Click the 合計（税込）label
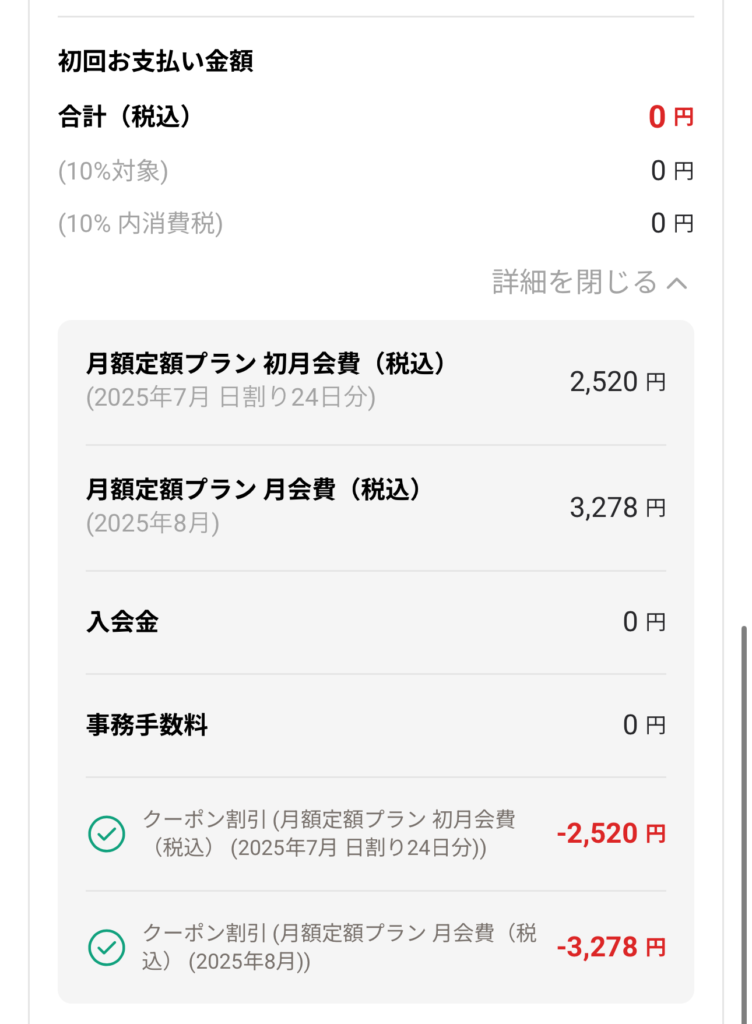Screen dimensions: 752x1024 coord(125,118)
